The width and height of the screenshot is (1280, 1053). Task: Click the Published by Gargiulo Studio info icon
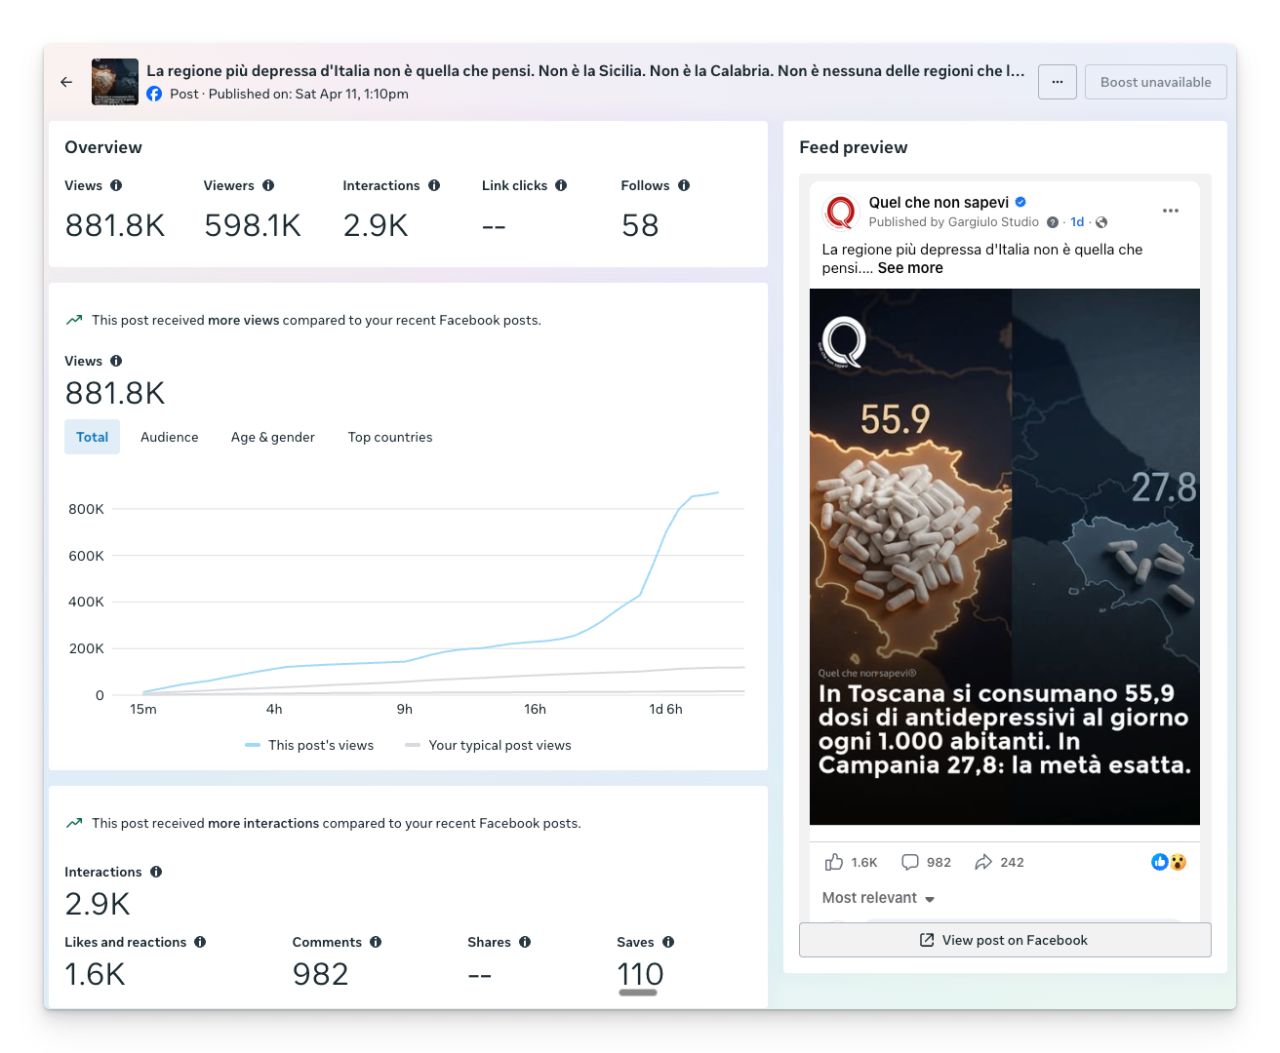pyautogui.click(x=1052, y=222)
